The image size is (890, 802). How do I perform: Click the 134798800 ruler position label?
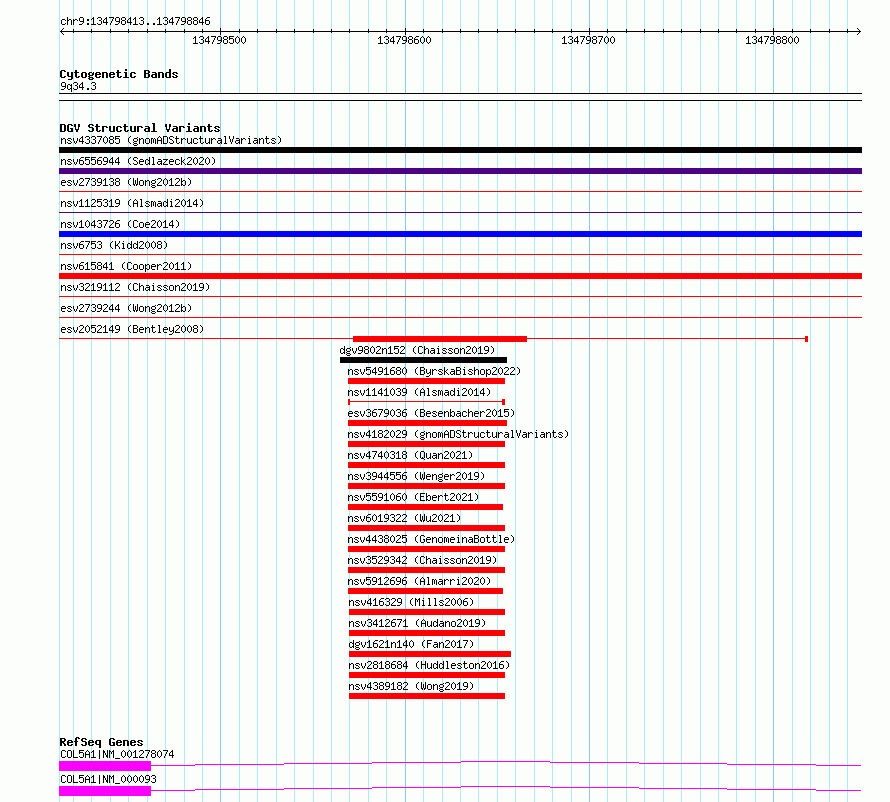click(x=772, y=40)
